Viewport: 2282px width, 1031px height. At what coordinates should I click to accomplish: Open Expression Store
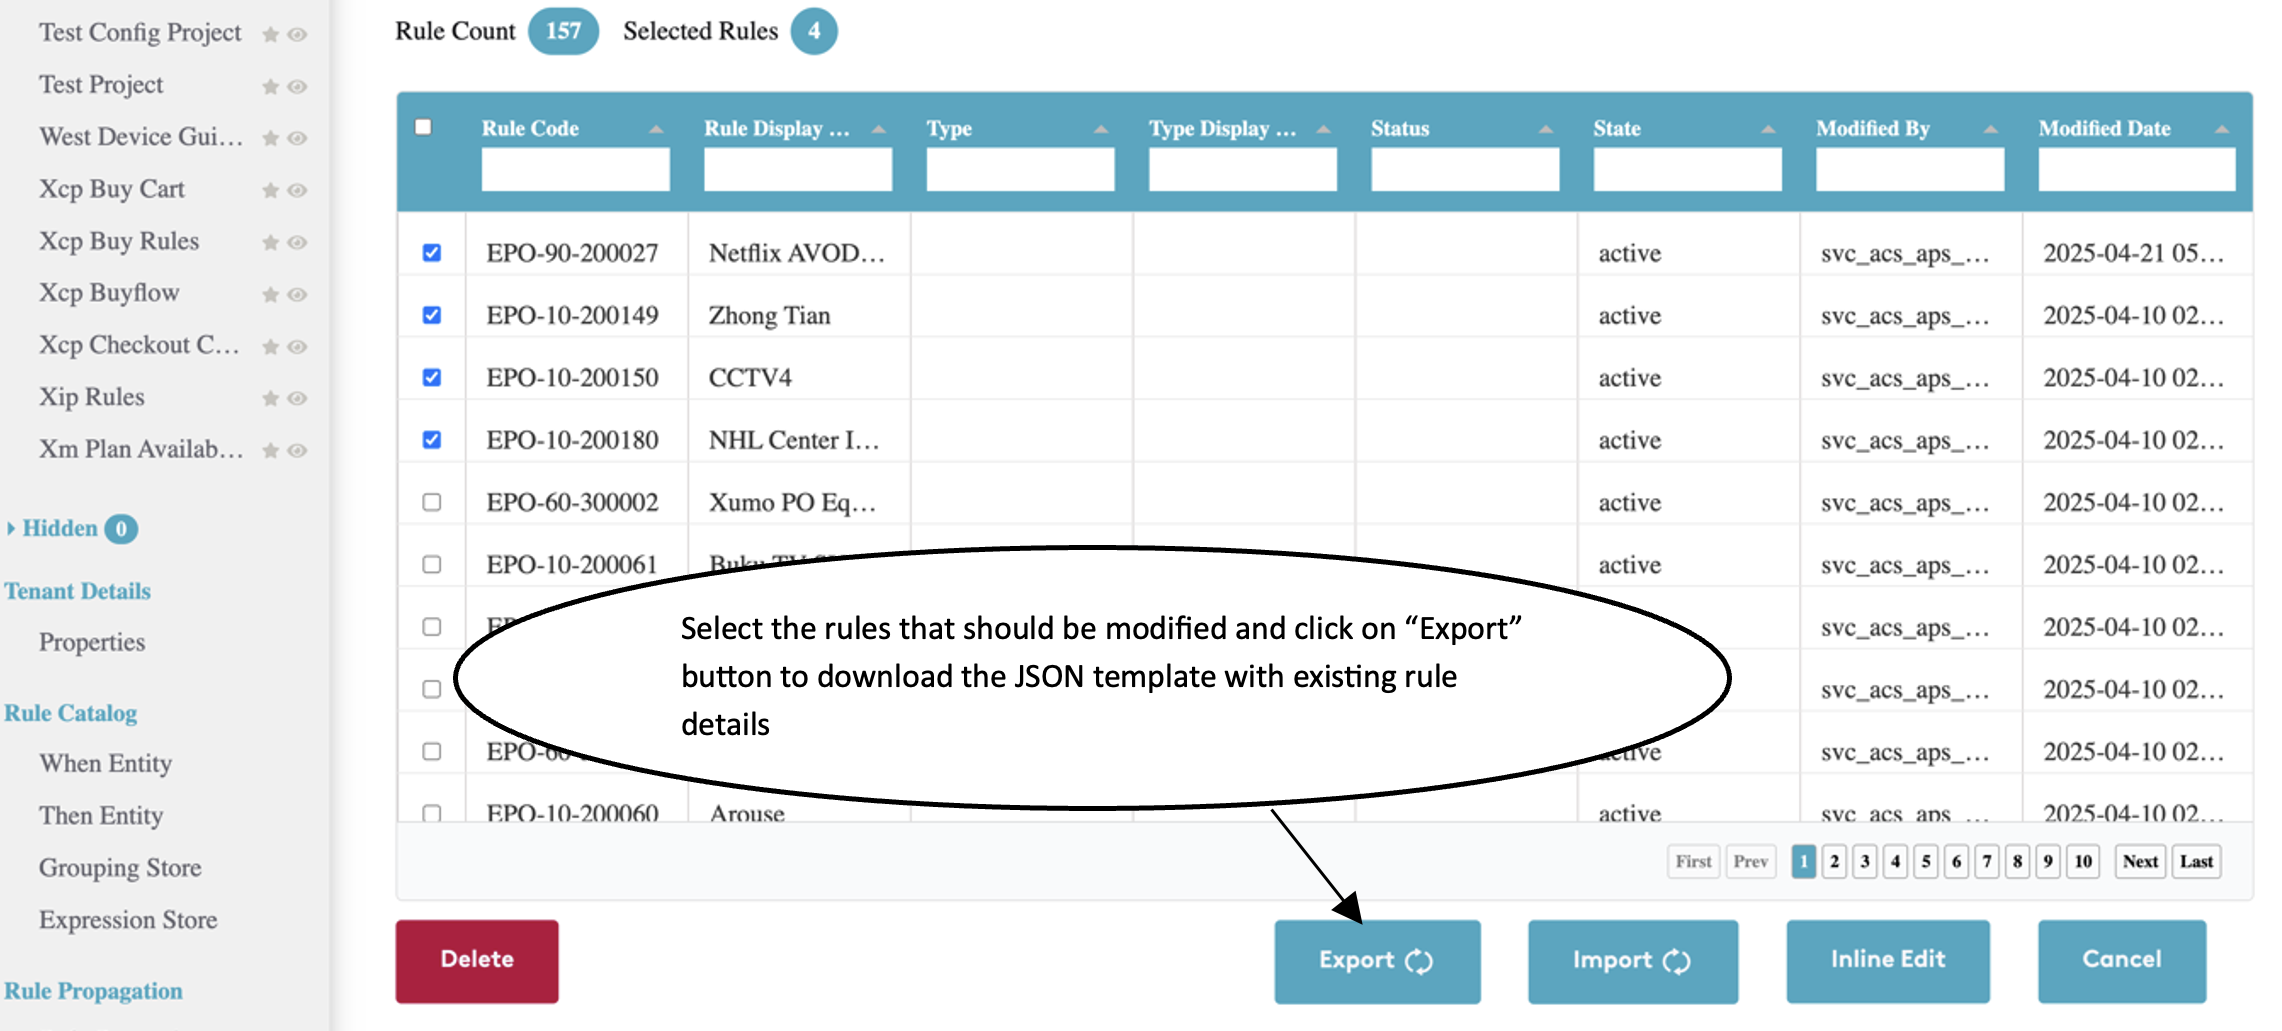128,919
